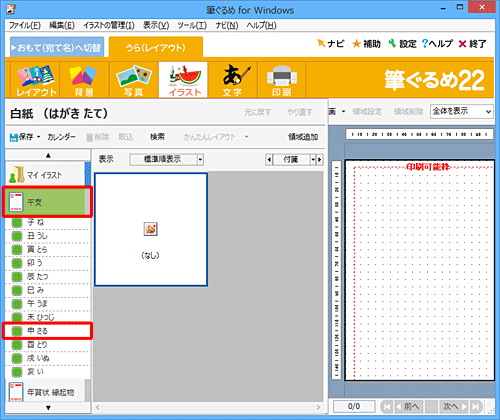
Task: Click the 検索 search button
Action: pyautogui.click(x=157, y=137)
